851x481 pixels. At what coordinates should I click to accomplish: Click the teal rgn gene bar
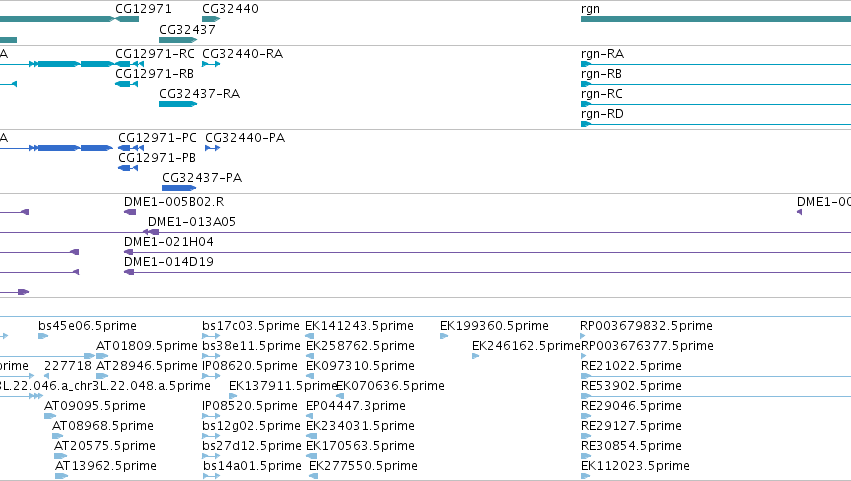[716, 19]
